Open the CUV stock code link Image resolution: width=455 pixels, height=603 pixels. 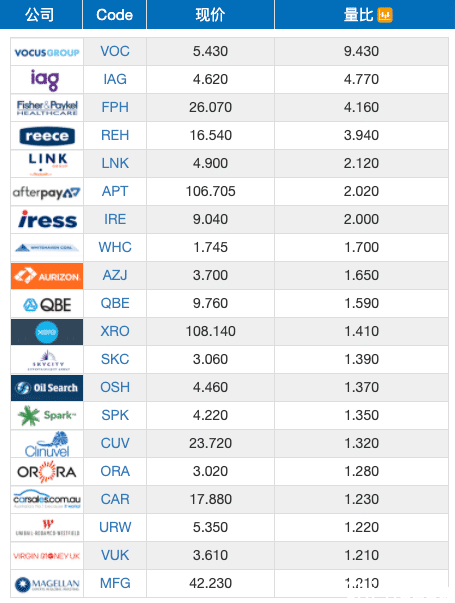(115, 443)
